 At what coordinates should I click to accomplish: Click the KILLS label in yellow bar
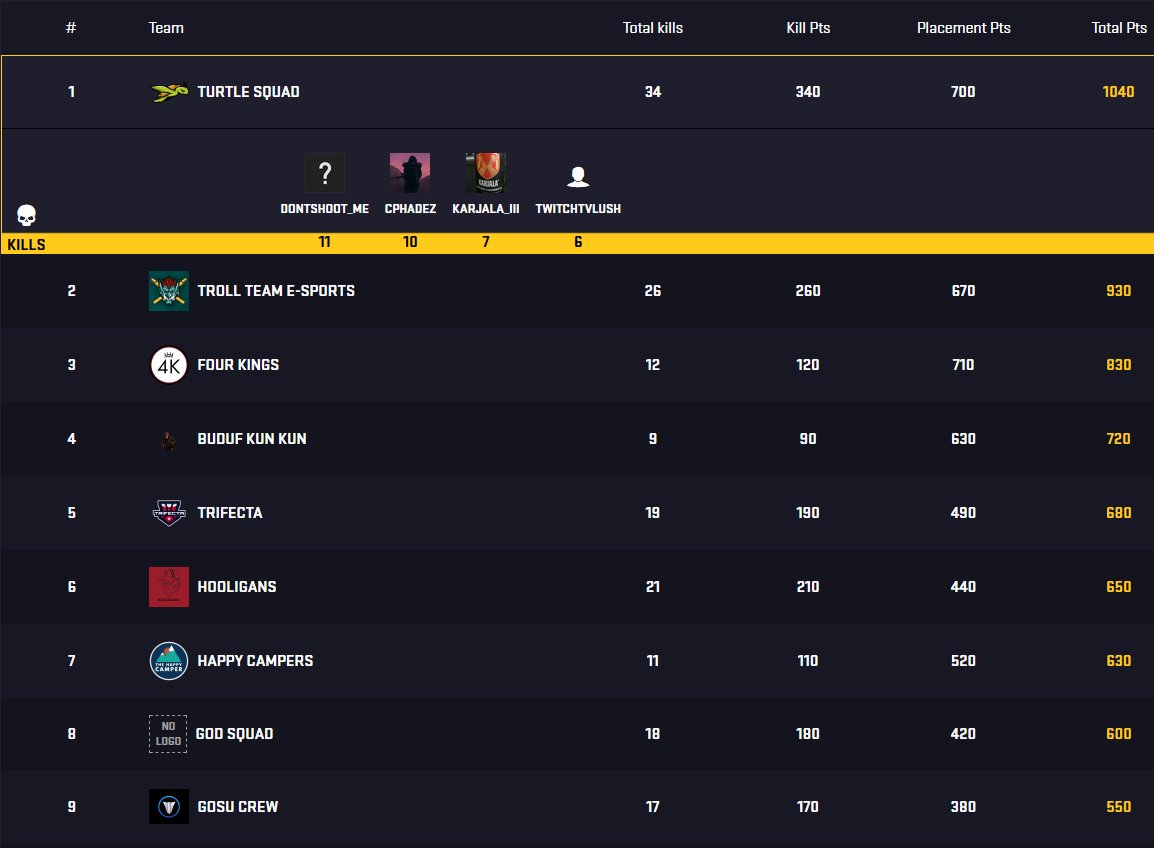(26, 244)
